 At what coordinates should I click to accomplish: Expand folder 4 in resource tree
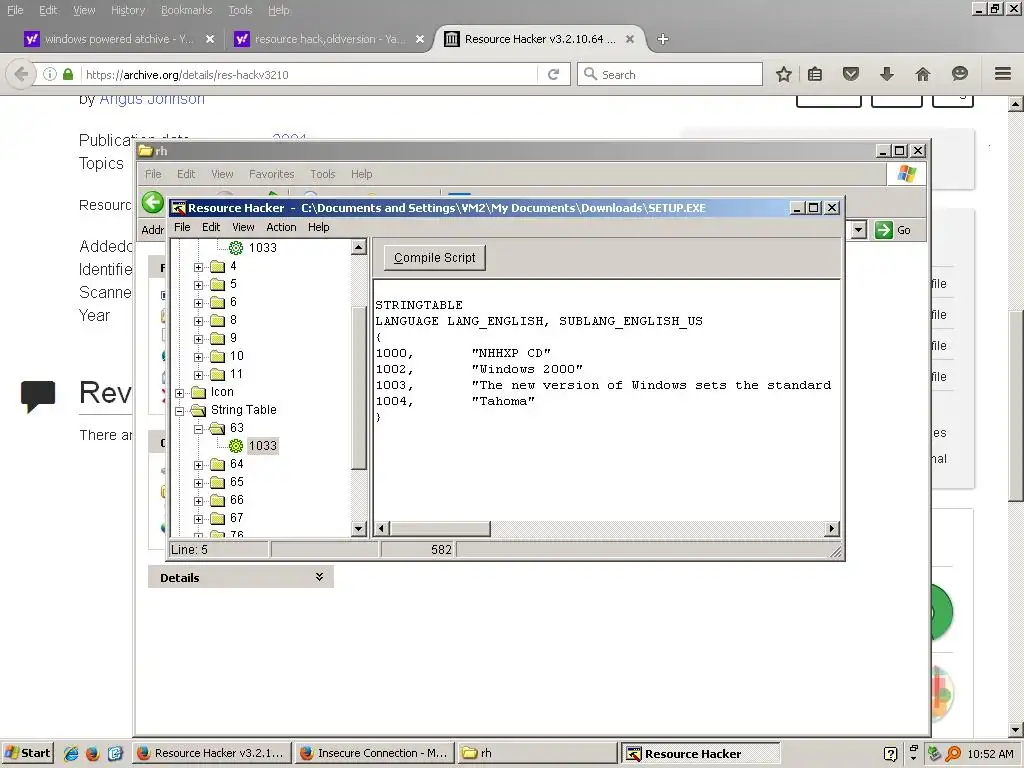pos(199,267)
